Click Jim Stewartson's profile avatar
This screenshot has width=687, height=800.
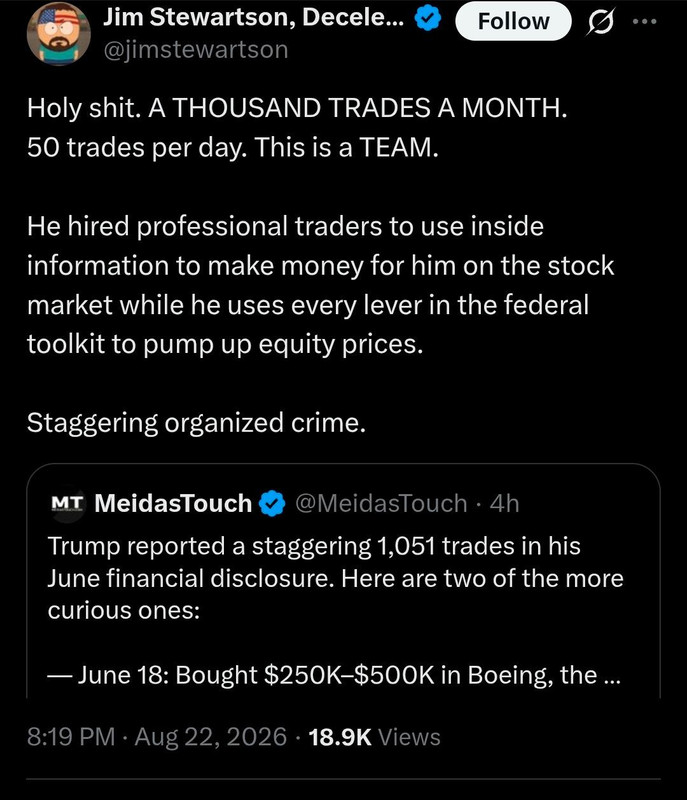pyautogui.click(x=58, y=36)
